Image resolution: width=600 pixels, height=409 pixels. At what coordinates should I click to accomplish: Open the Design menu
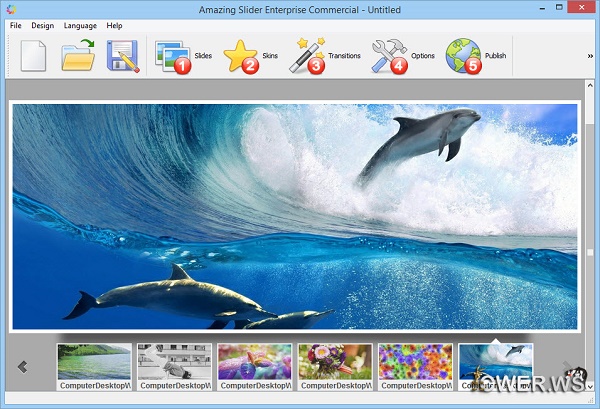(42, 26)
